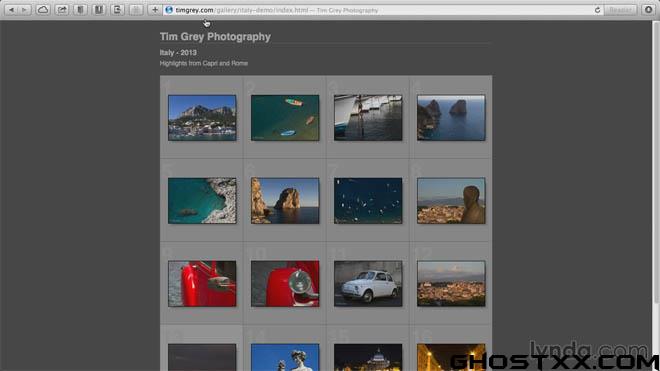The width and height of the screenshot is (660, 371).
Task: Open thumbnail 11 of white Fiat 500
Action: click(368, 283)
